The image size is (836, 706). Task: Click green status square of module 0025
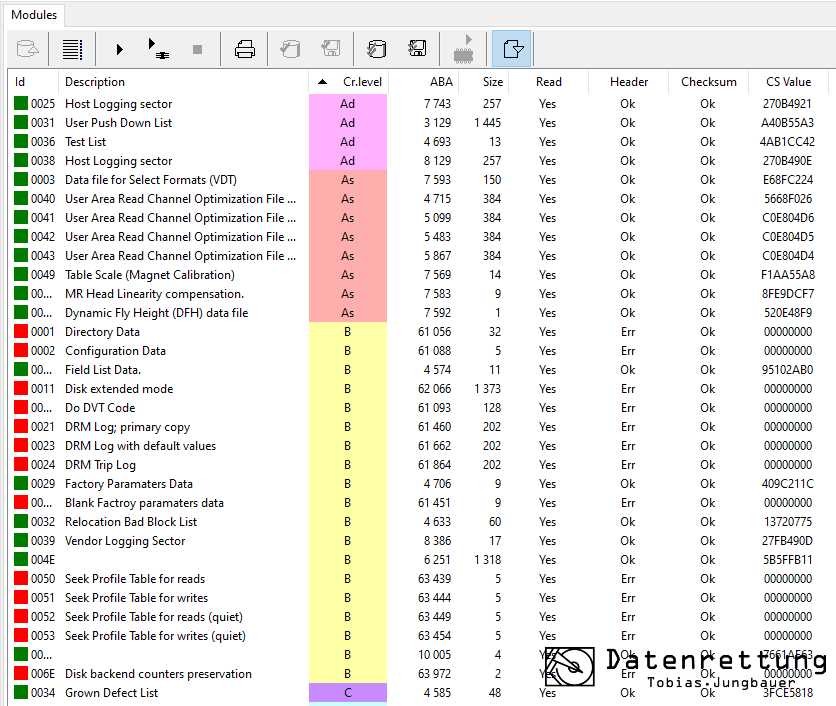[21, 103]
